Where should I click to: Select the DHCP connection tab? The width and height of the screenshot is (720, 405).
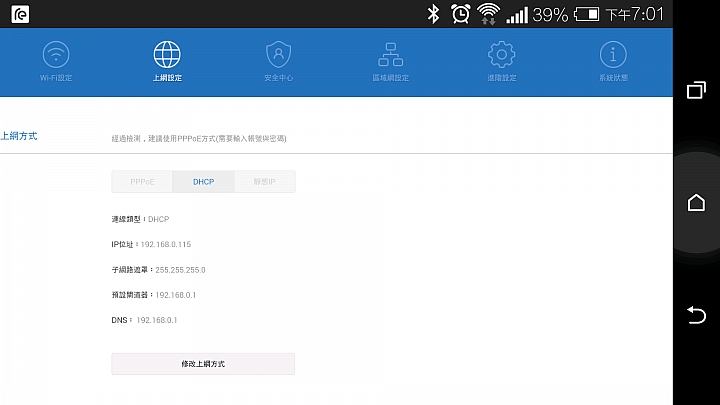tap(203, 182)
